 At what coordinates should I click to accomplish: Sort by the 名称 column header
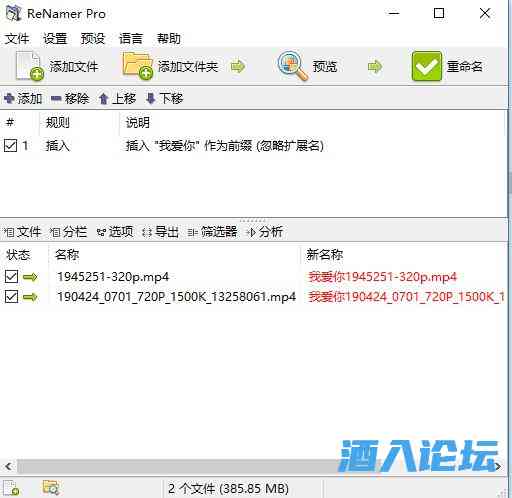(x=67, y=255)
